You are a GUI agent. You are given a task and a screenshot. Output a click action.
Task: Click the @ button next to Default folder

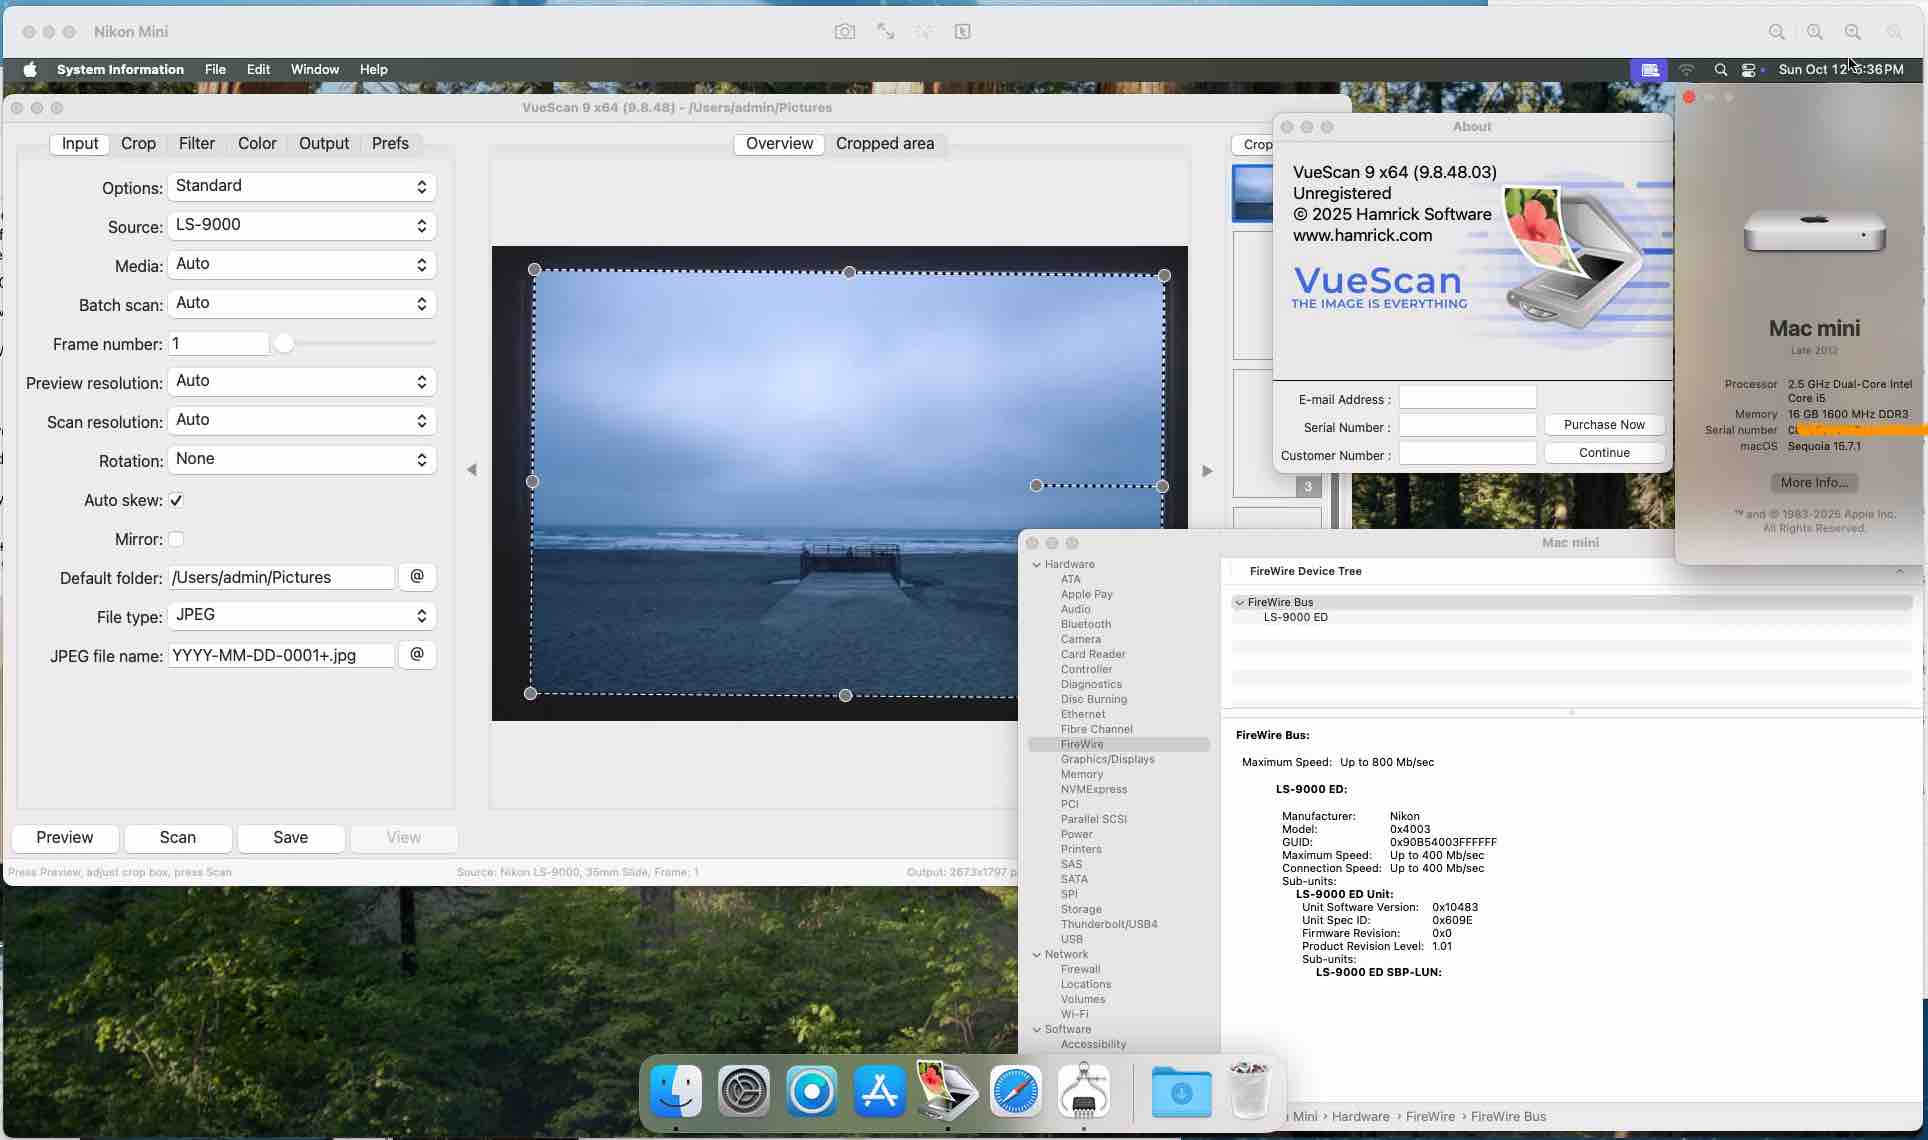pyautogui.click(x=417, y=577)
